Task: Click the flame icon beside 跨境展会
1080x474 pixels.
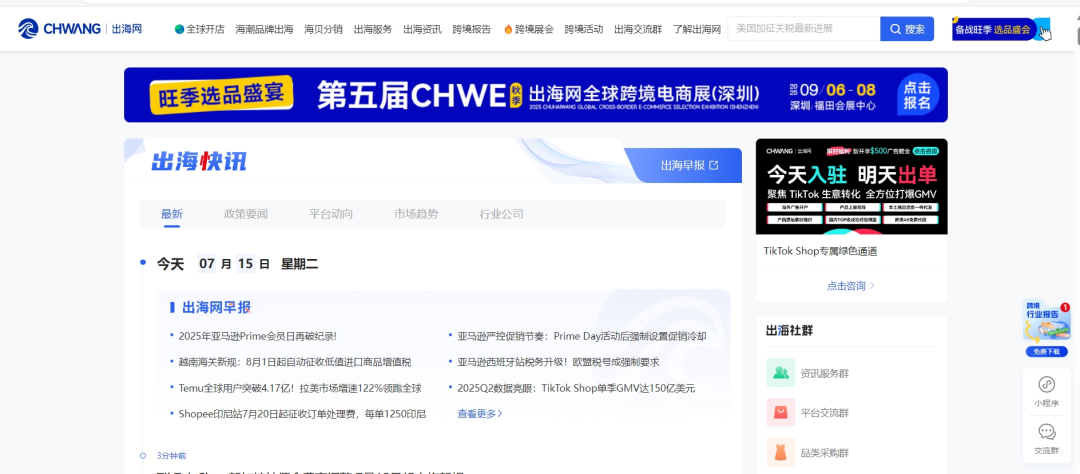Action: [508, 30]
